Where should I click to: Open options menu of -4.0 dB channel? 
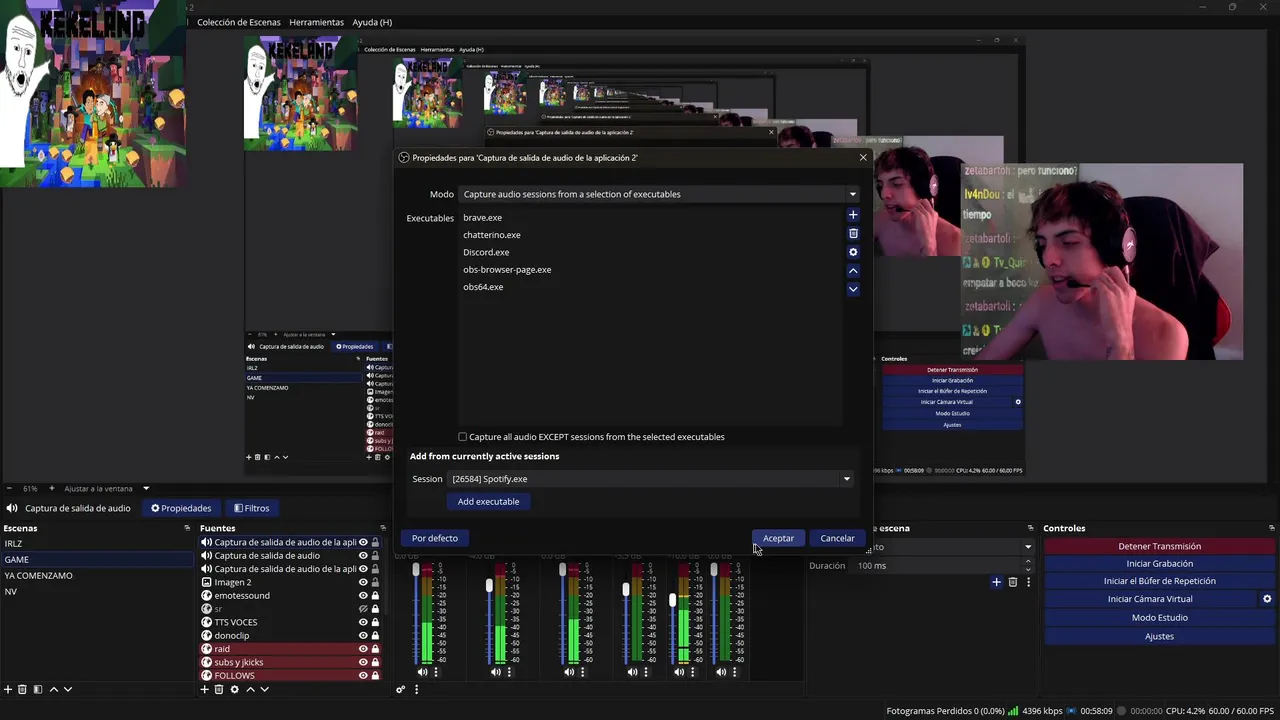[509, 672]
